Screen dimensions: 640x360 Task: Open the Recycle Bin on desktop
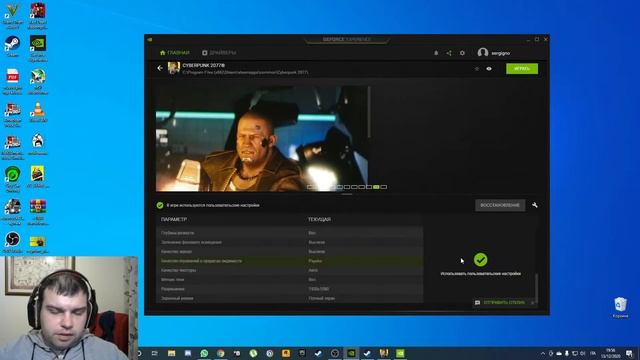(620, 307)
